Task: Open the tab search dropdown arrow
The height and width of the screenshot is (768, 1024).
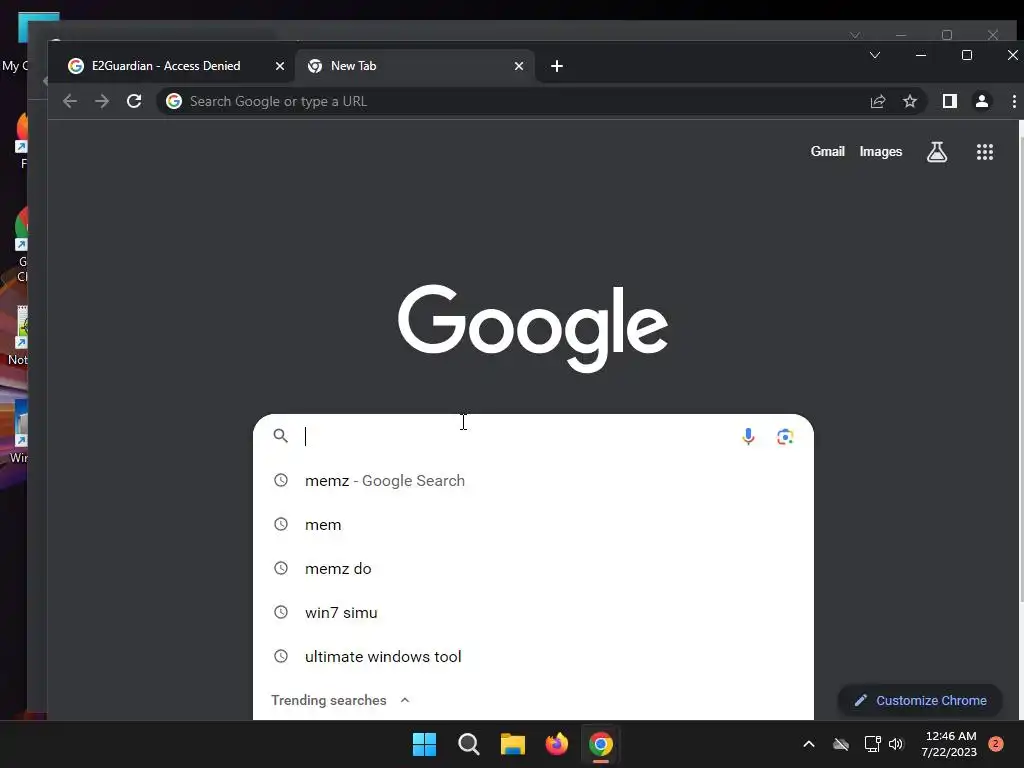Action: pos(875,56)
